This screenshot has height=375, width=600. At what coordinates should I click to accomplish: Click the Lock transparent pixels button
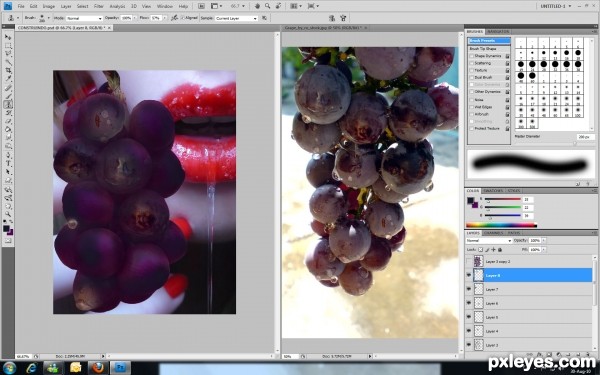coord(480,249)
